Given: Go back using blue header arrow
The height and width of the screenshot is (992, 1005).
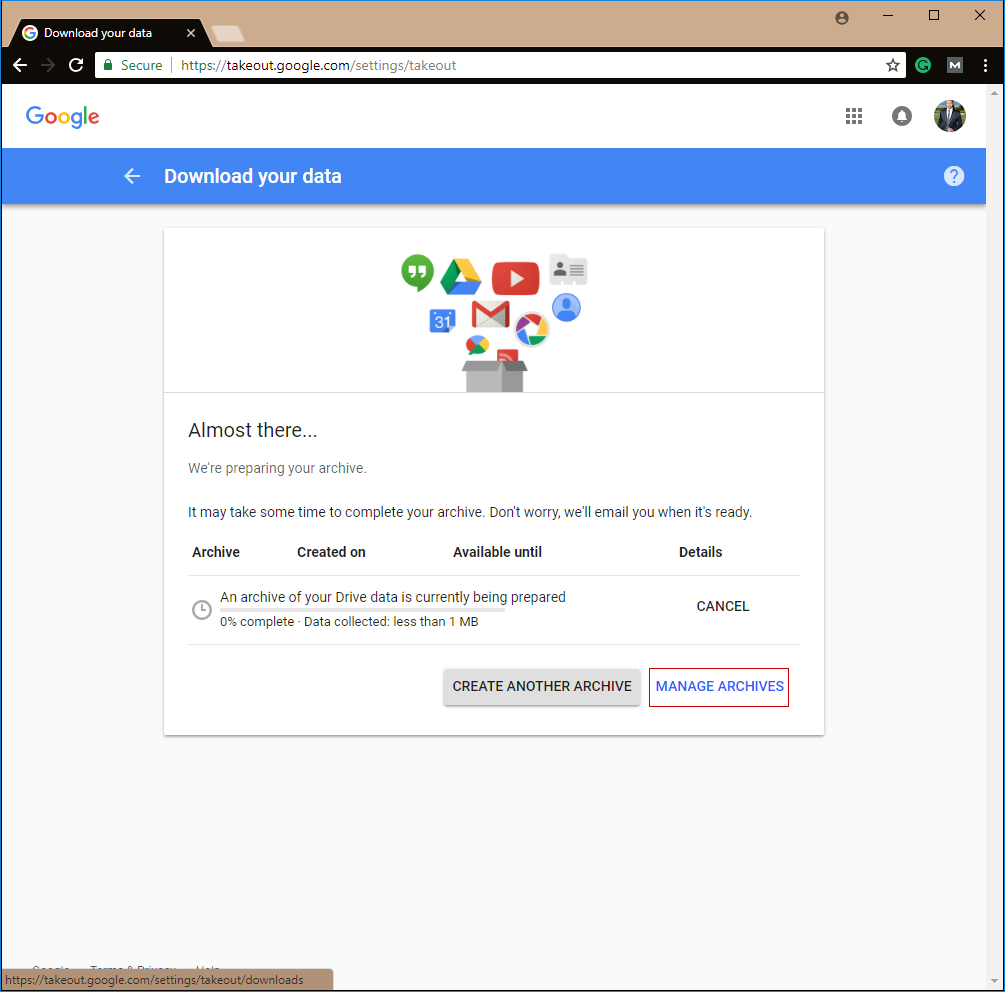Looking at the screenshot, I should tap(132, 176).
